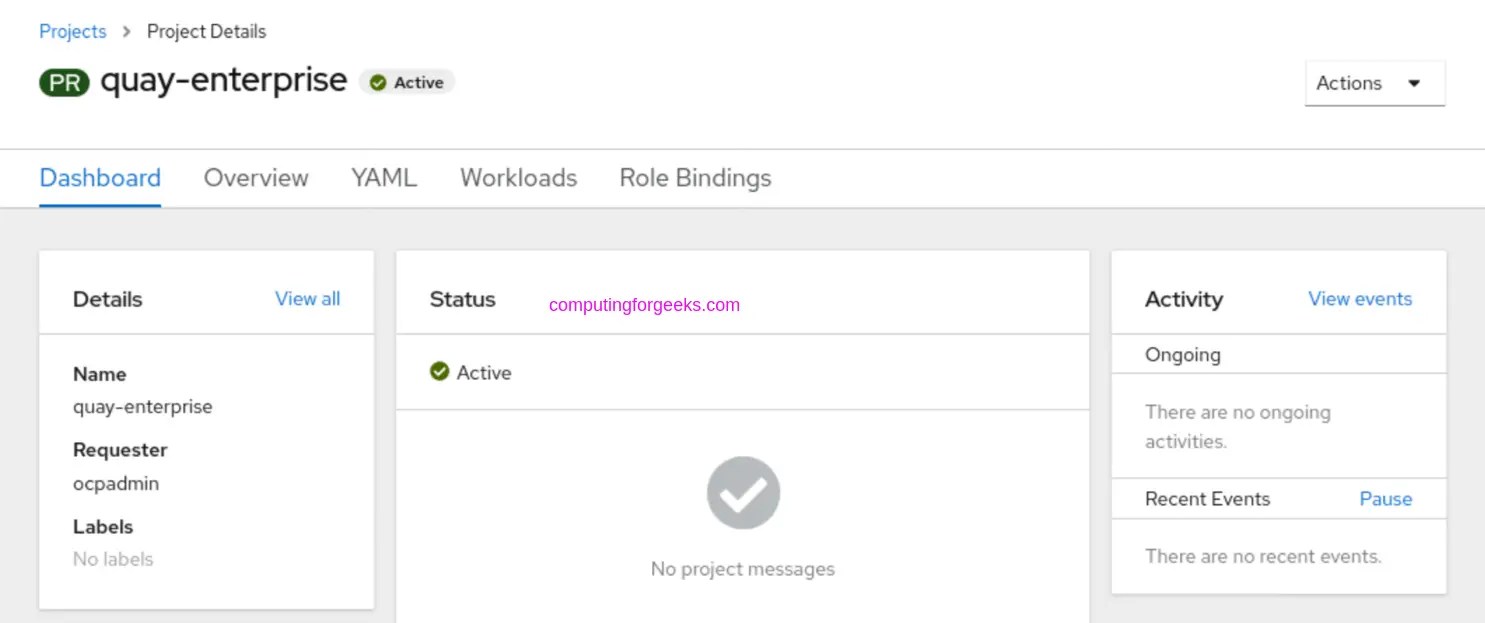Click the Ongoing section in Activity panel
The height and width of the screenshot is (623, 1485).
pyautogui.click(x=1183, y=354)
